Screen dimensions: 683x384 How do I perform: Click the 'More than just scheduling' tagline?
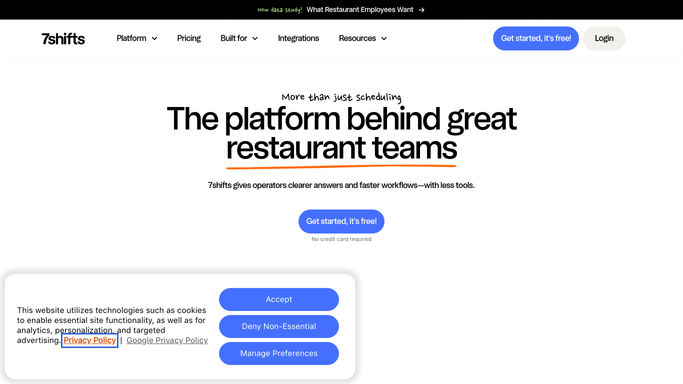click(342, 97)
